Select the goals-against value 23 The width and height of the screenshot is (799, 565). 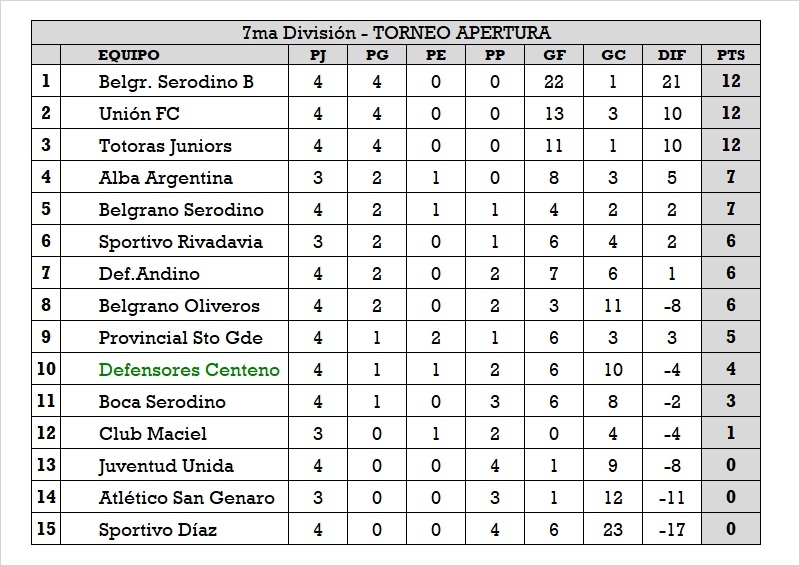coord(613,530)
